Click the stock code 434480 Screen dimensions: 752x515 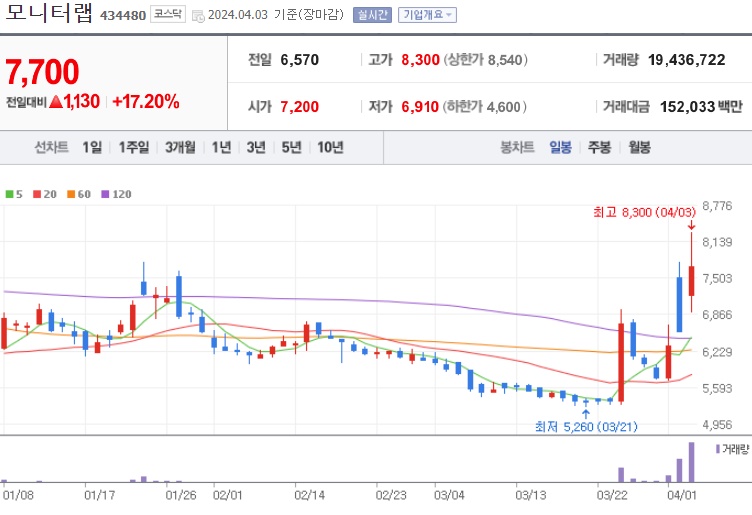pyautogui.click(x=123, y=15)
